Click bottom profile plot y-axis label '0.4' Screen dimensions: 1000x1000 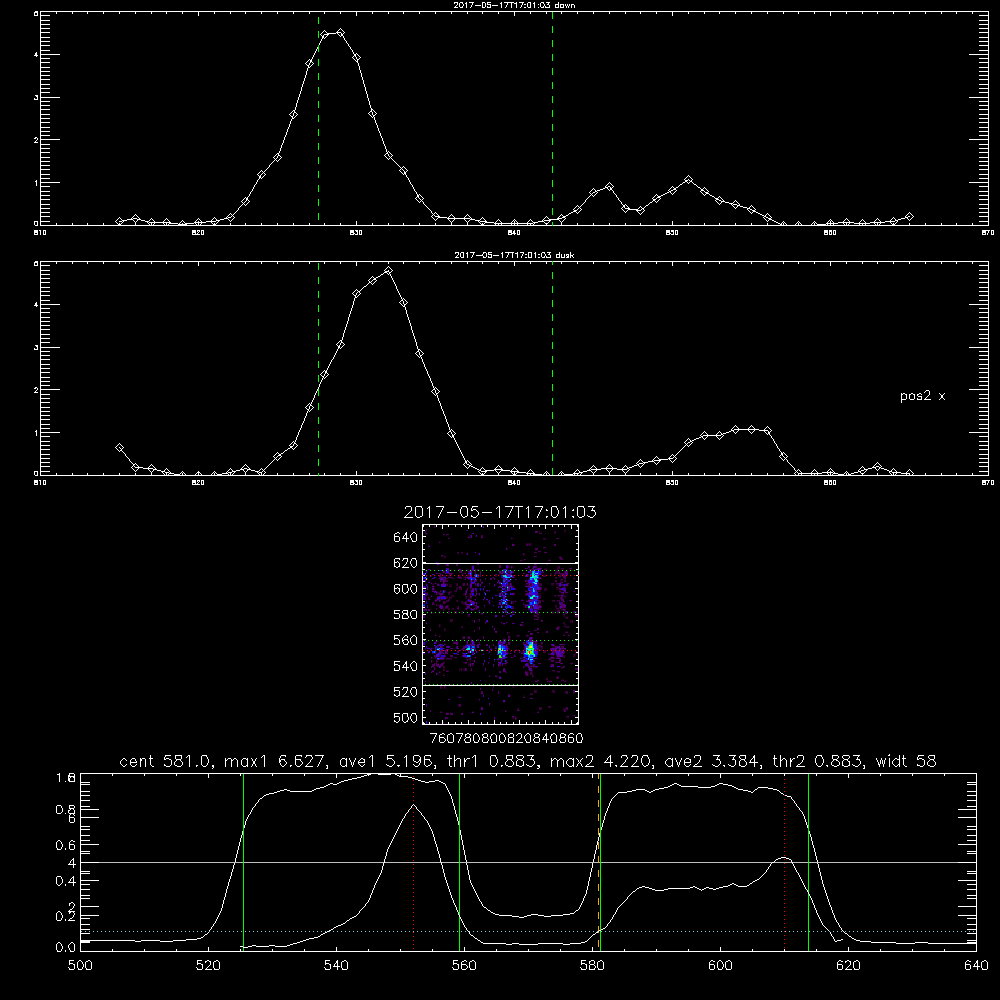(66, 881)
